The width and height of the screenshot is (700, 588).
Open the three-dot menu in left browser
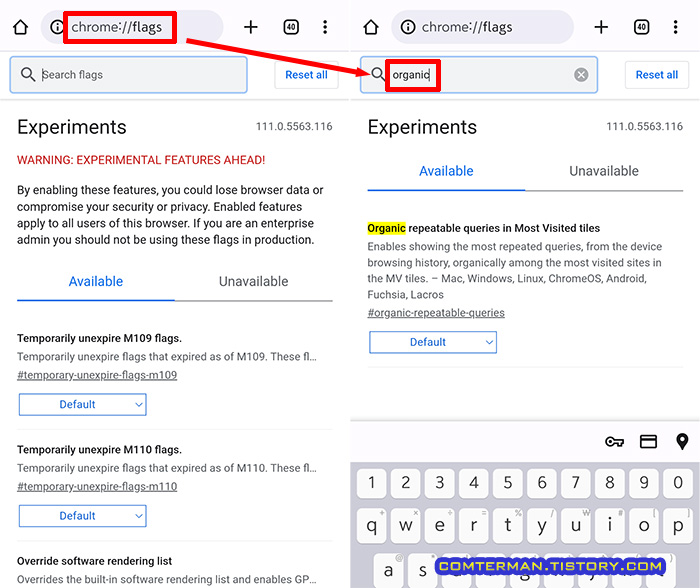coord(325,27)
